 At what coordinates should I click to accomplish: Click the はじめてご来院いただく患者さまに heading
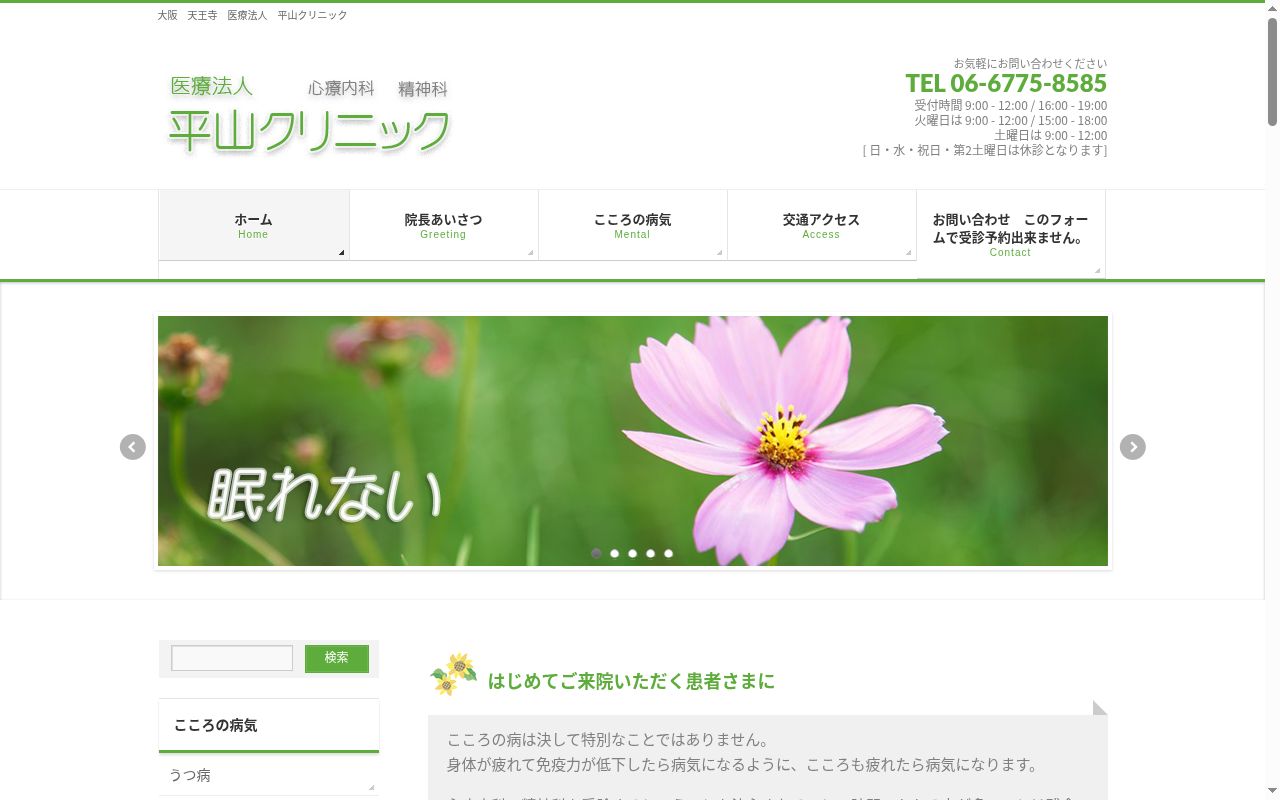pos(631,681)
